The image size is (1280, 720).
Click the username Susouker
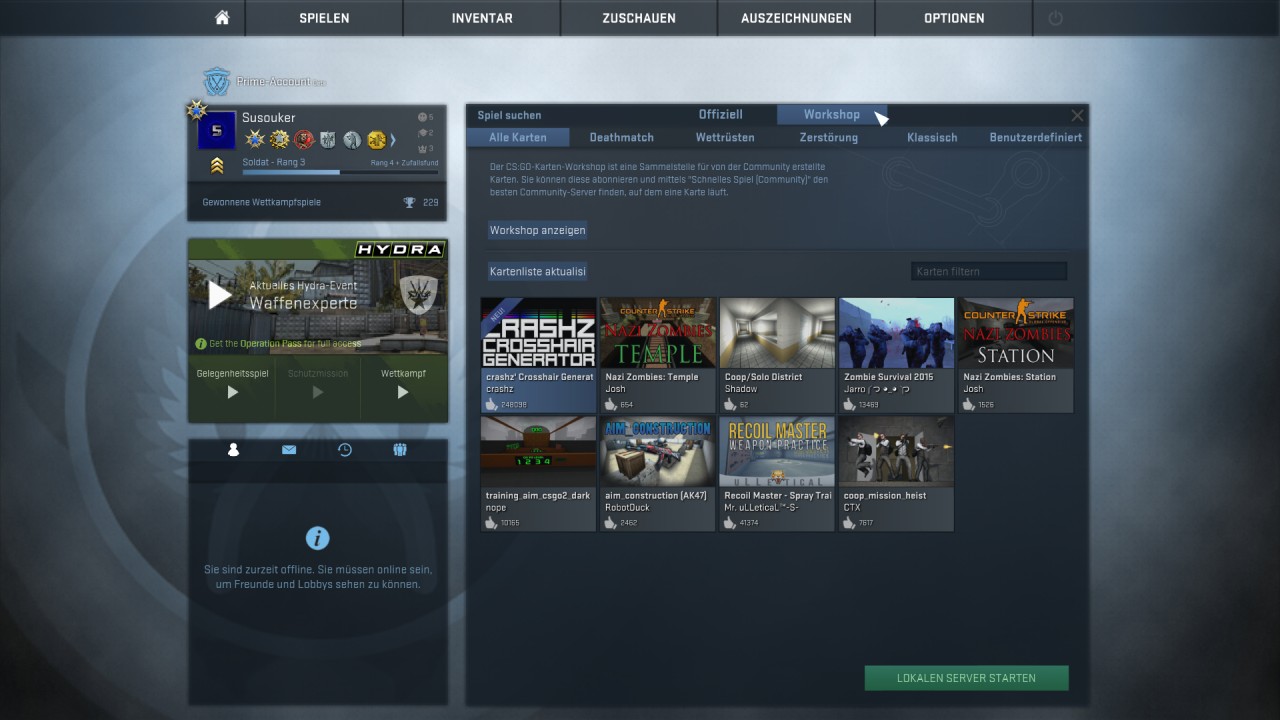click(x=268, y=117)
